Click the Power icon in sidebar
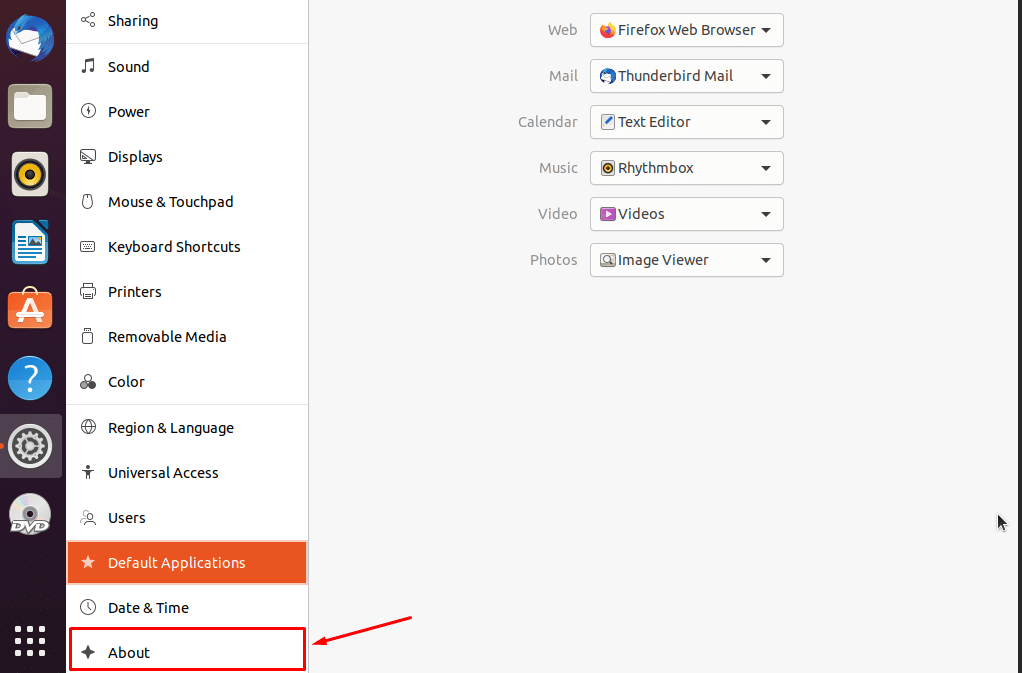 pyautogui.click(x=88, y=111)
